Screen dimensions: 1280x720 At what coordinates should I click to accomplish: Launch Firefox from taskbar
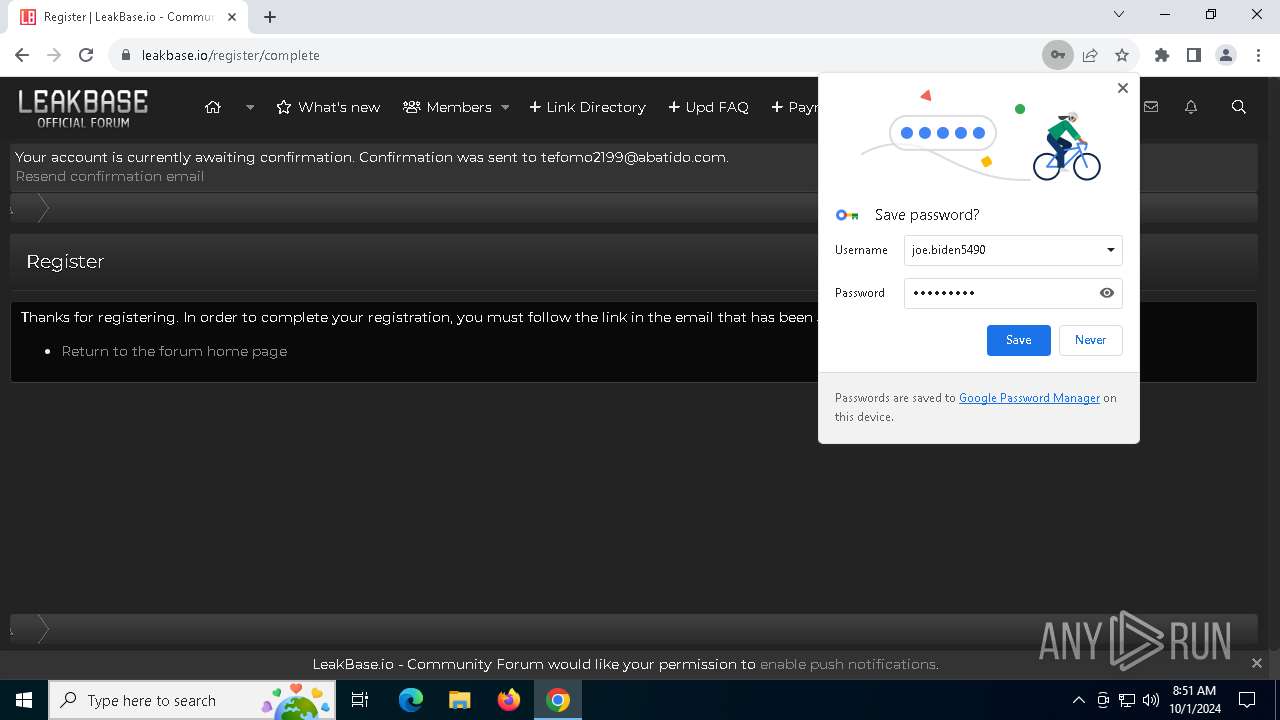coord(508,700)
